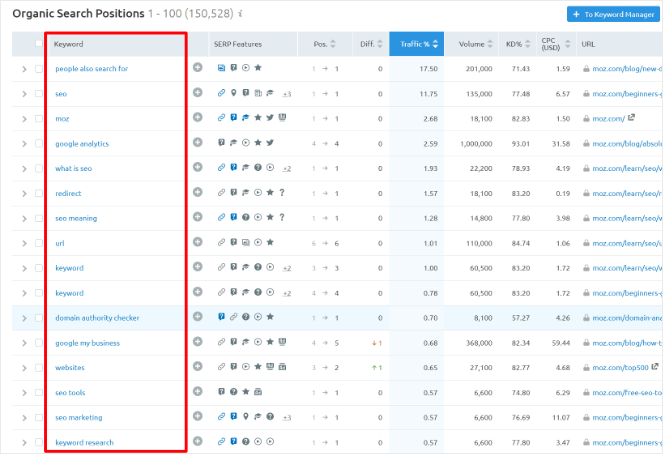Click the external link icon next to moz.com/

(631, 118)
